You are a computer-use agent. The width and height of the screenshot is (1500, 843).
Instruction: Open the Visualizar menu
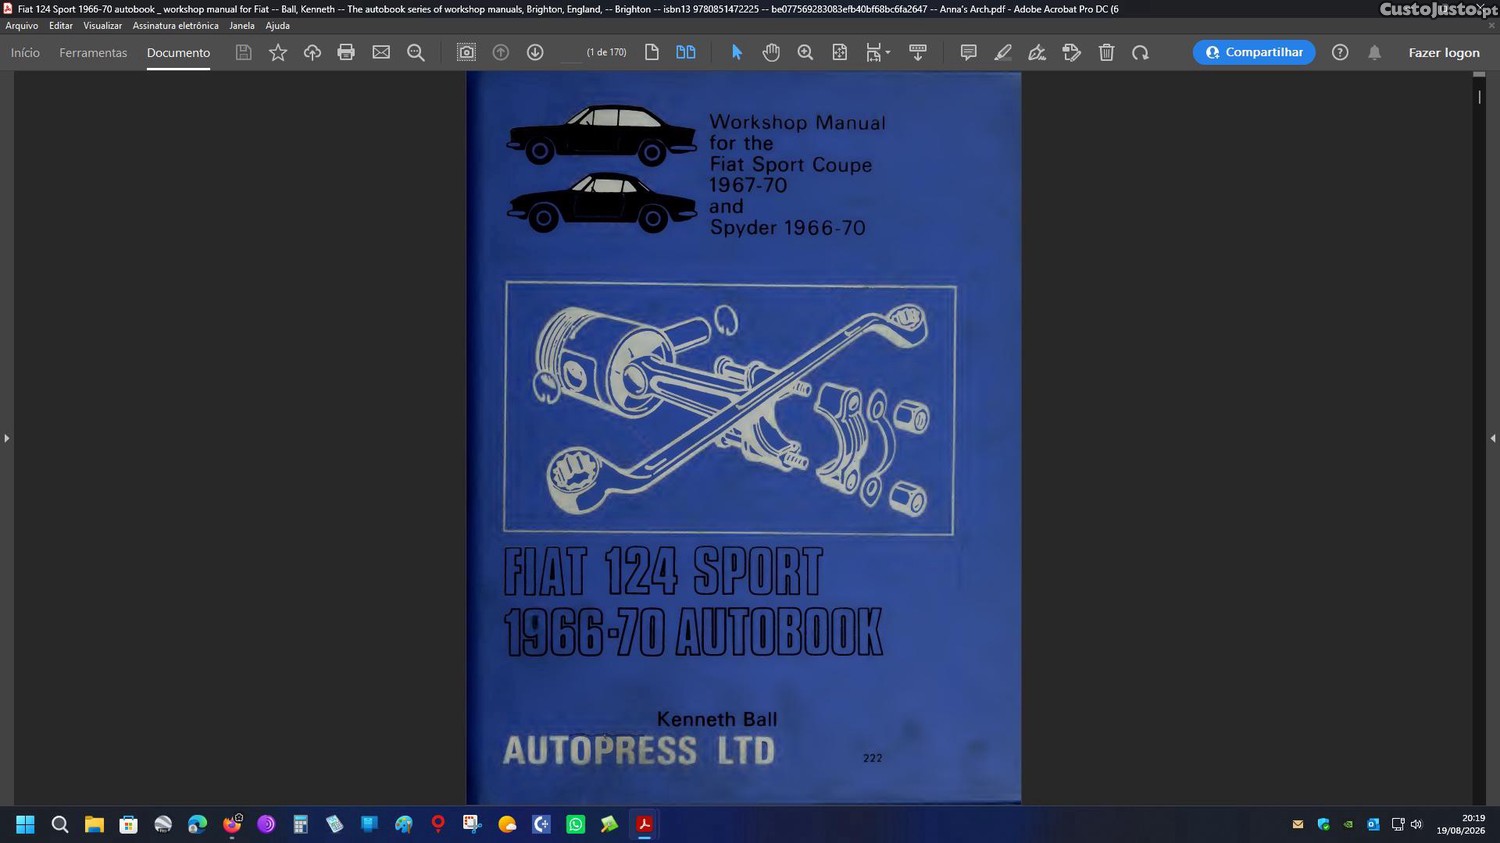[102, 26]
